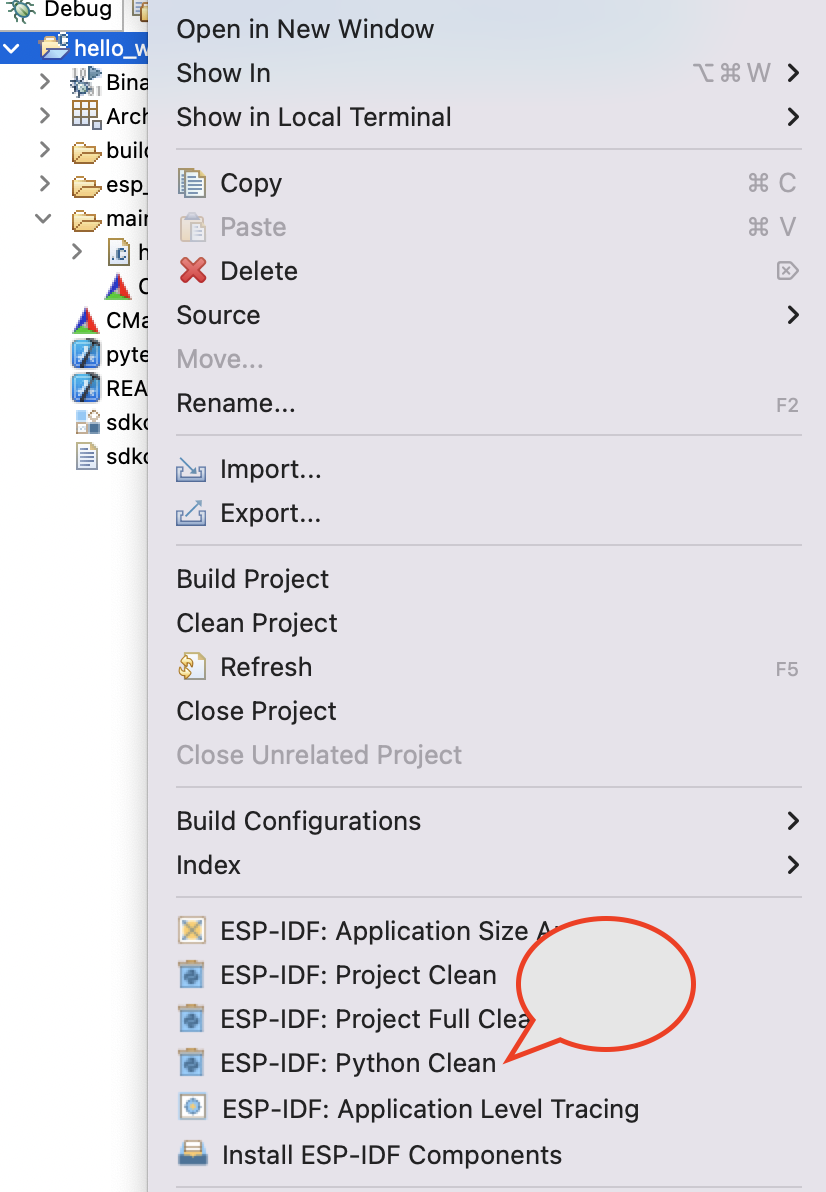Click the Export icon

[x=191, y=513]
